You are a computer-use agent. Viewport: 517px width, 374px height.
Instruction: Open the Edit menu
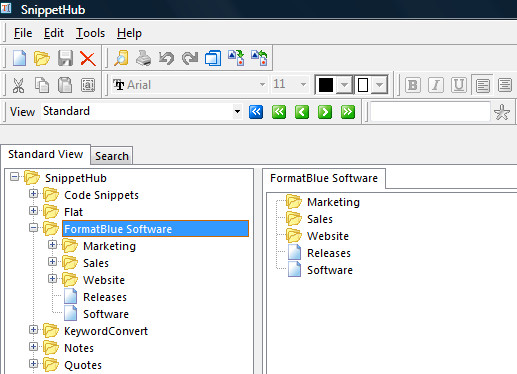54,33
